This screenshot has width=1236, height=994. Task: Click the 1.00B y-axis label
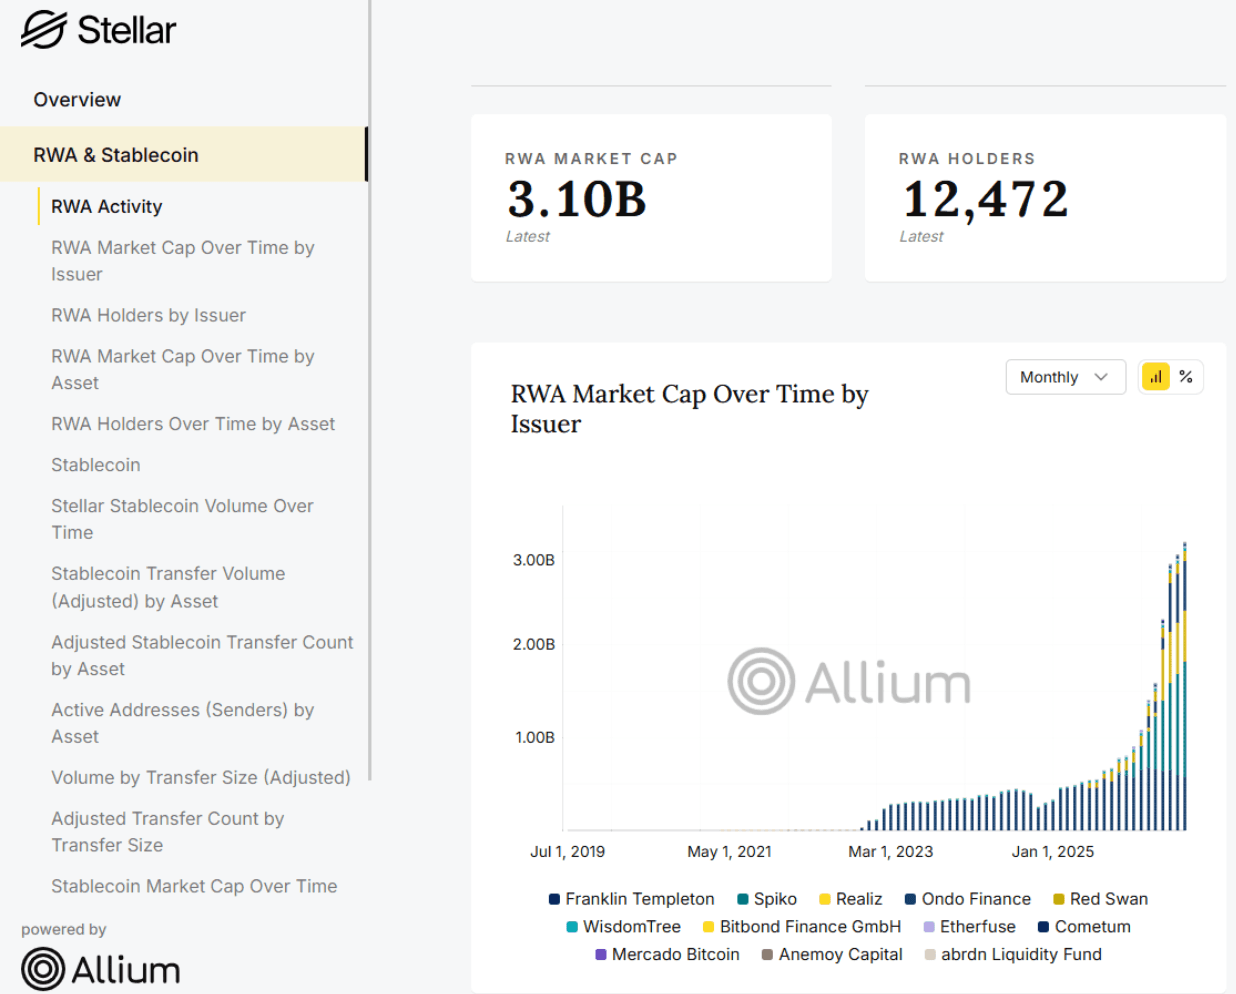pyautogui.click(x=535, y=737)
